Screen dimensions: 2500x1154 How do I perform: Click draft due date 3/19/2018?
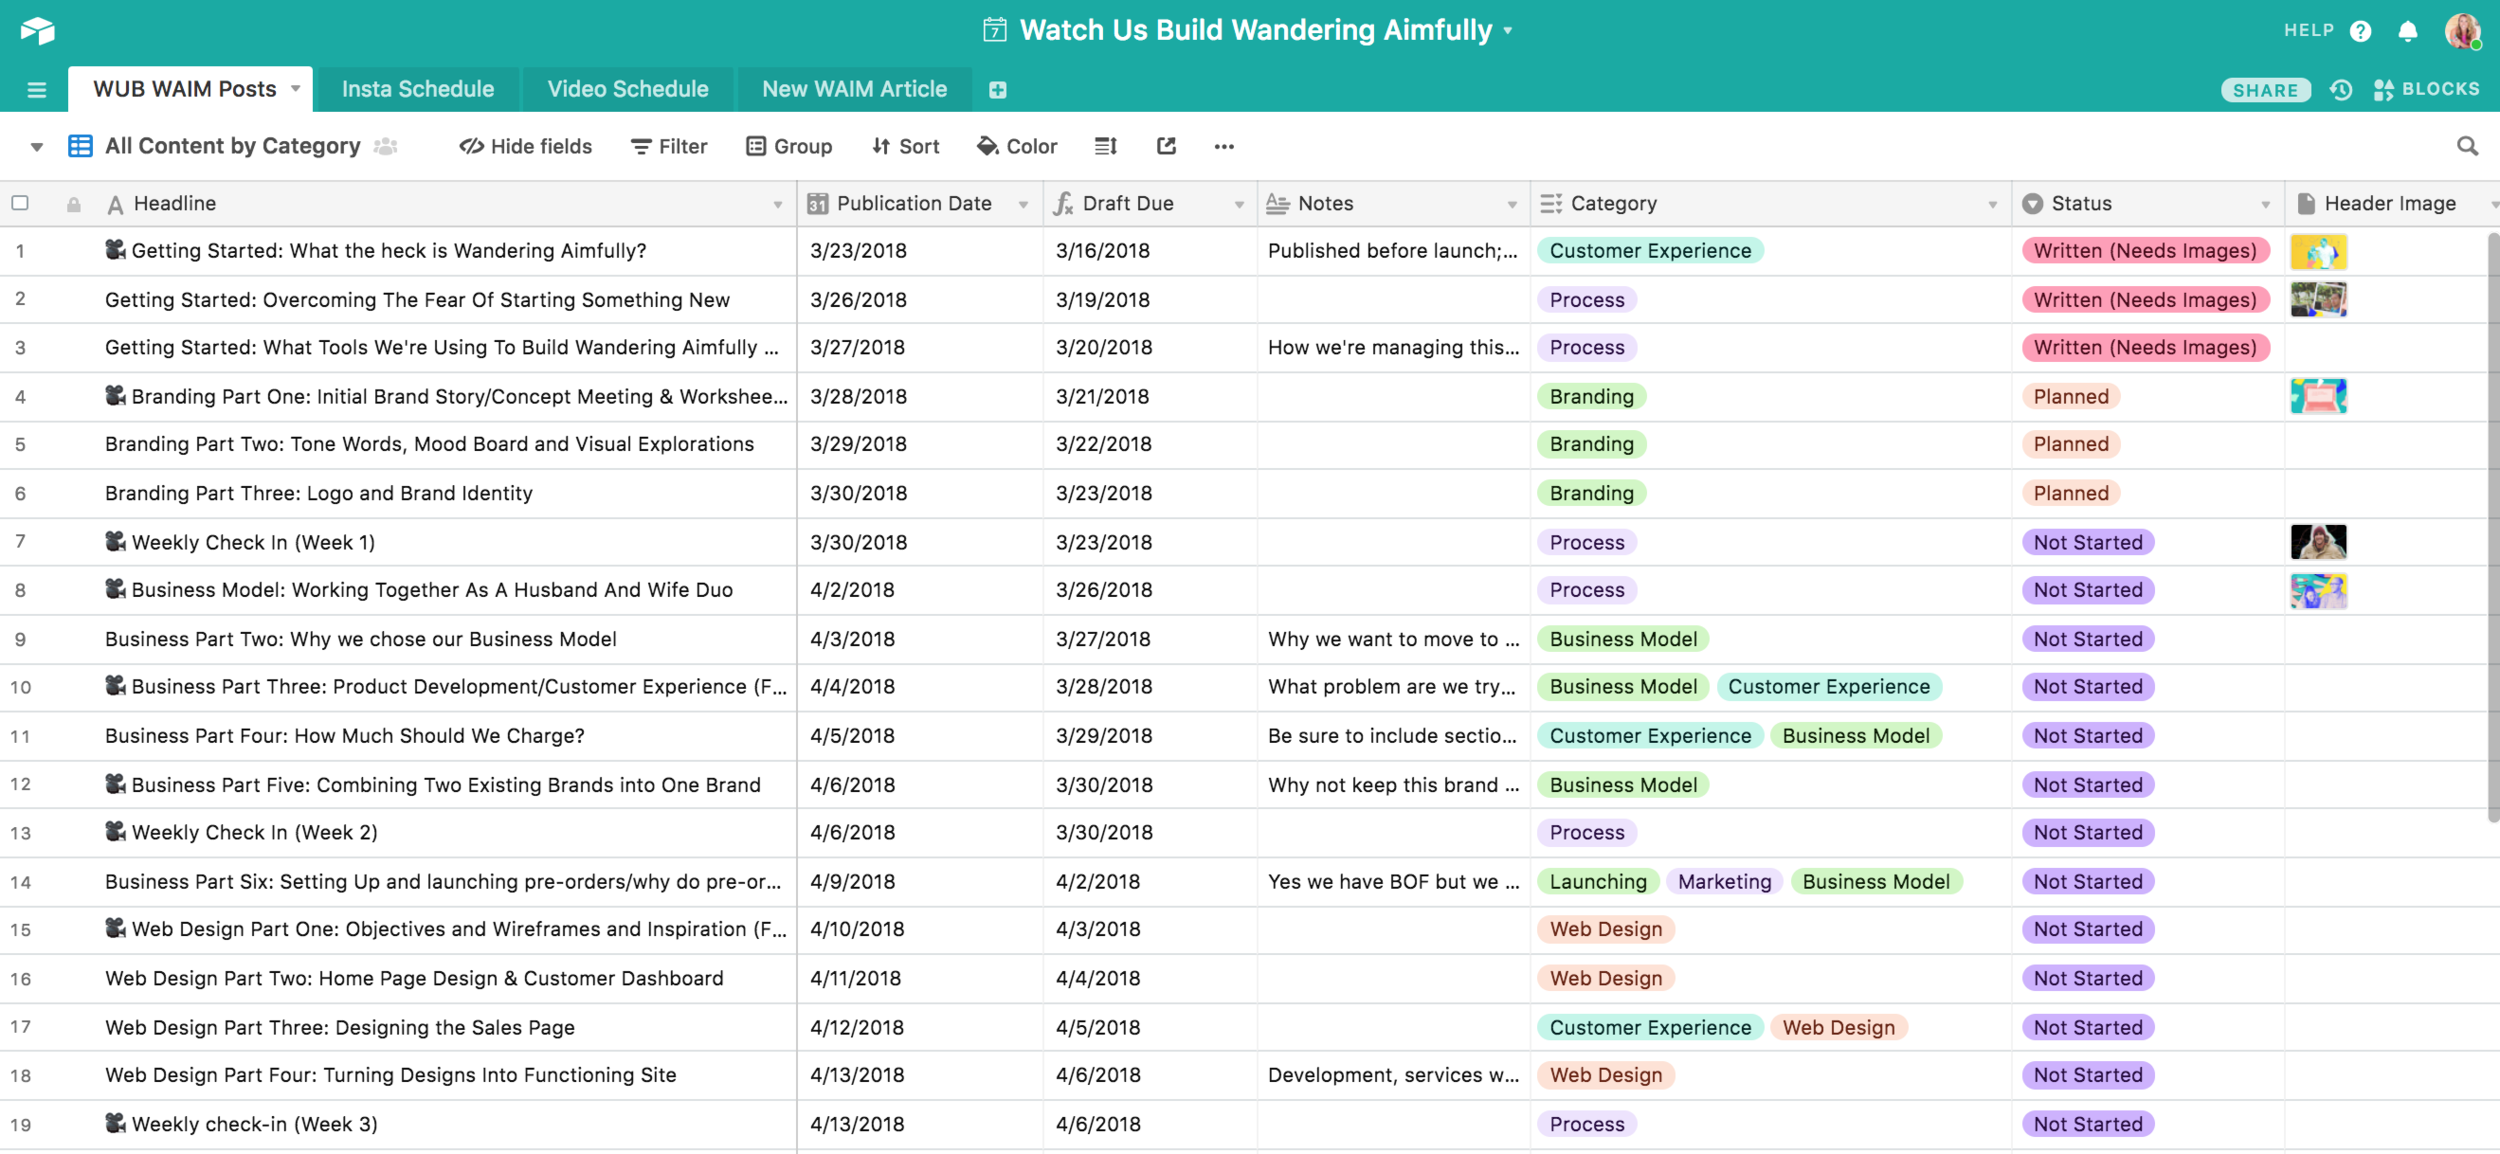click(1103, 300)
